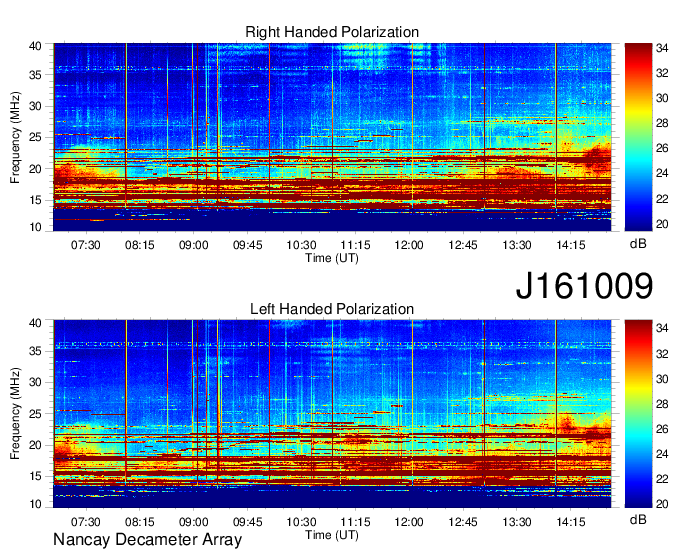Viewport: 680px width, 552px height.
Task: Click the "14:15" time tick under Left Handed plot
Action: point(571,522)
